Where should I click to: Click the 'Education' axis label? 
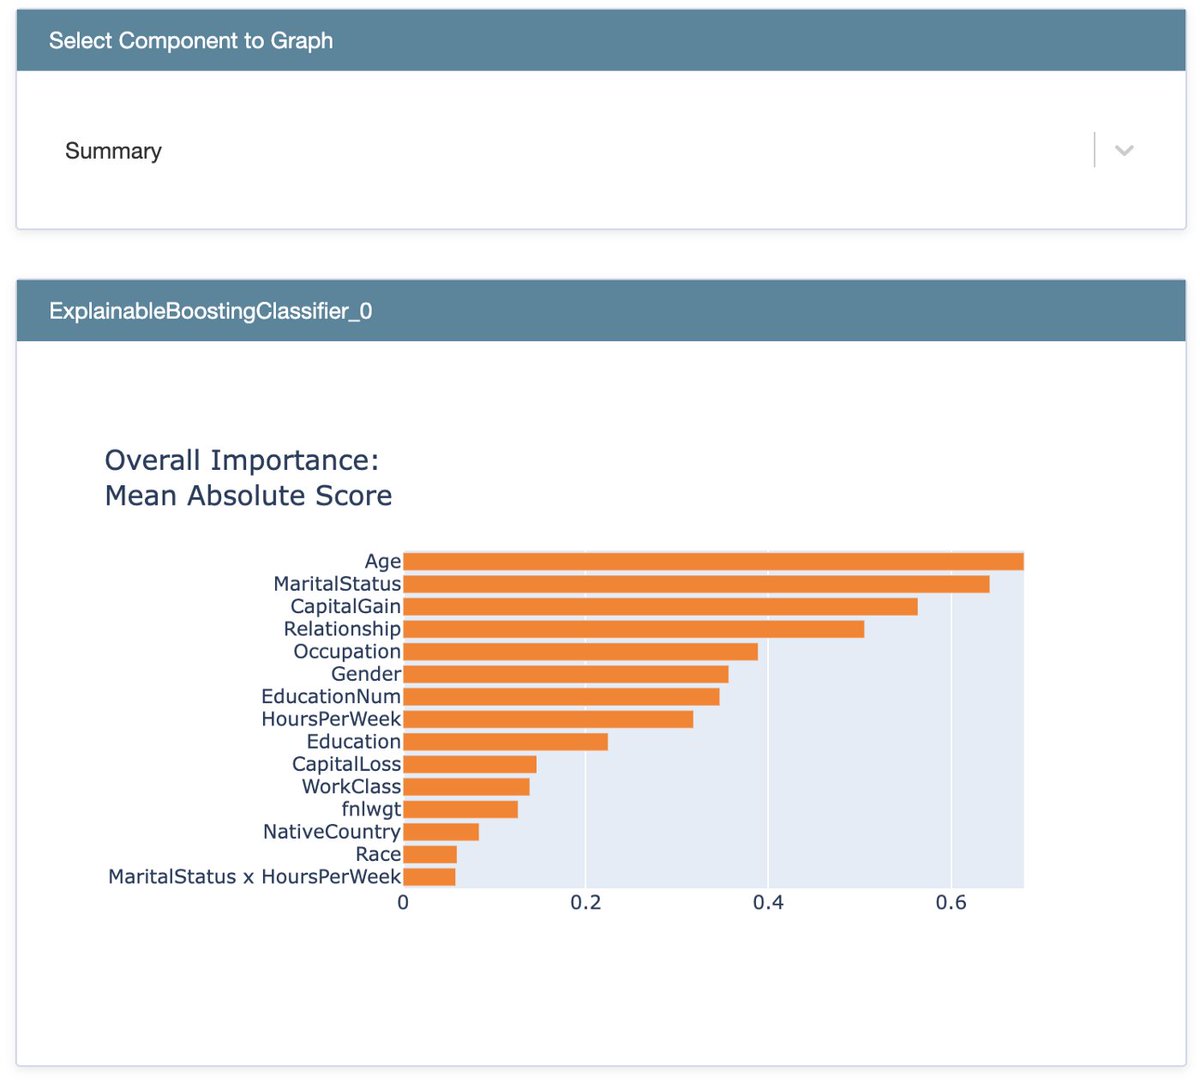354,741
